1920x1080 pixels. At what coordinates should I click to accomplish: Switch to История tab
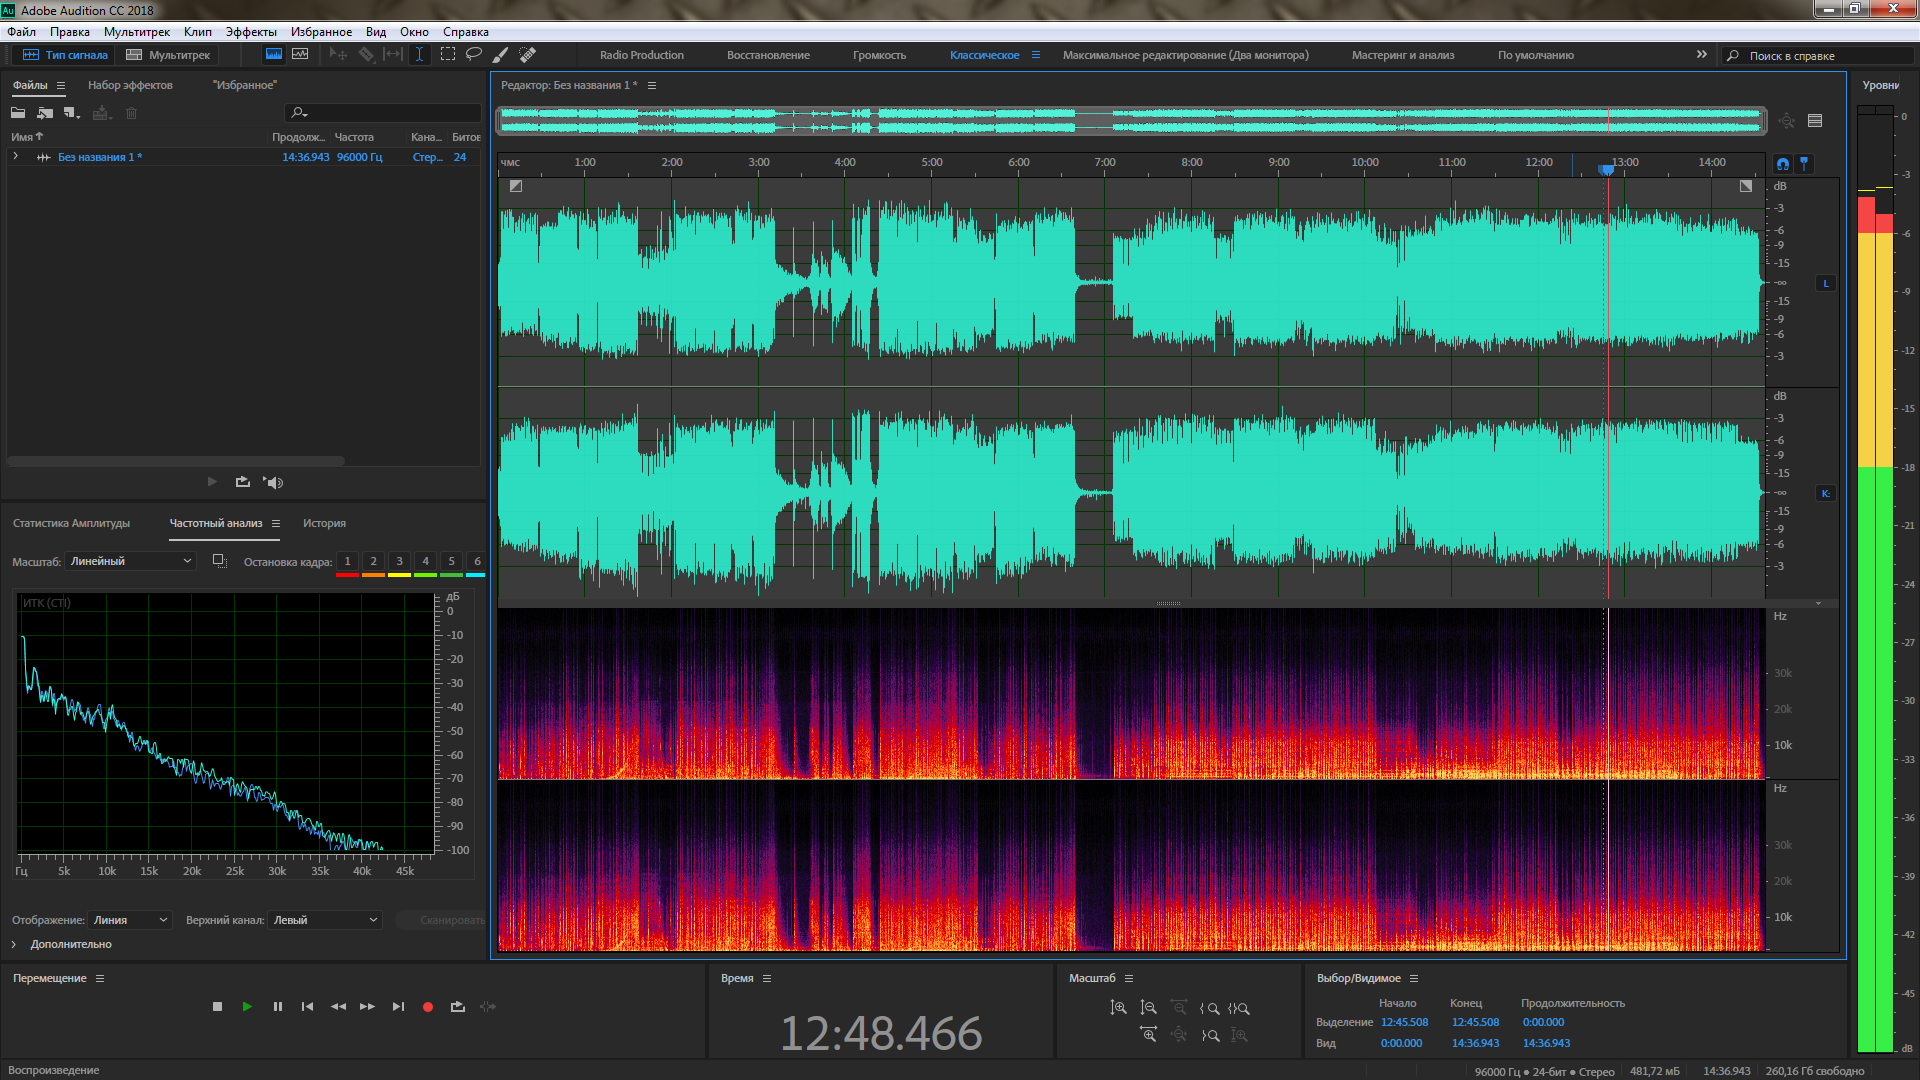pyautogui.click(x=324, y=523)
